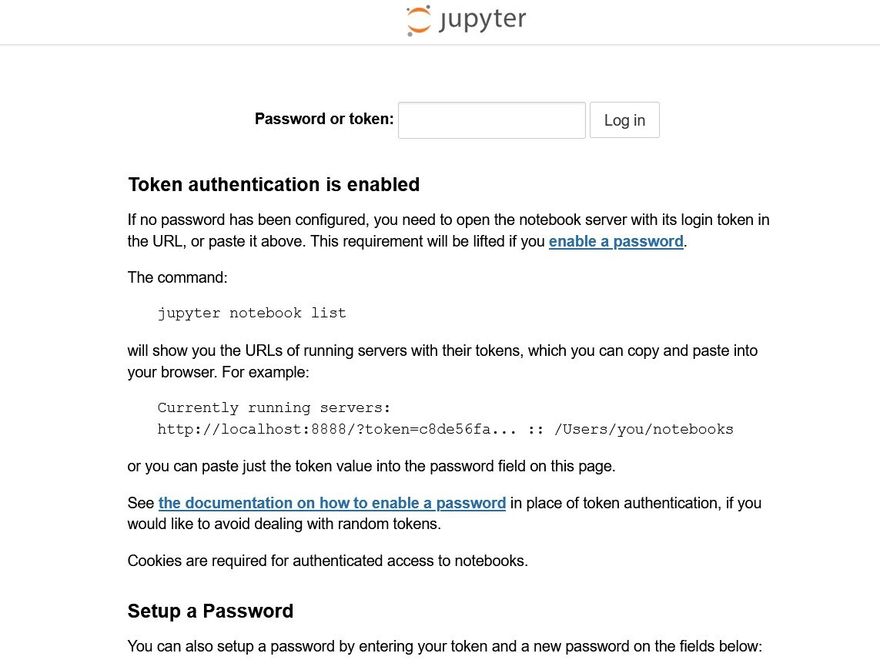
Task: Select the 'Currently running servers:' code line
Action: (274, 408)
